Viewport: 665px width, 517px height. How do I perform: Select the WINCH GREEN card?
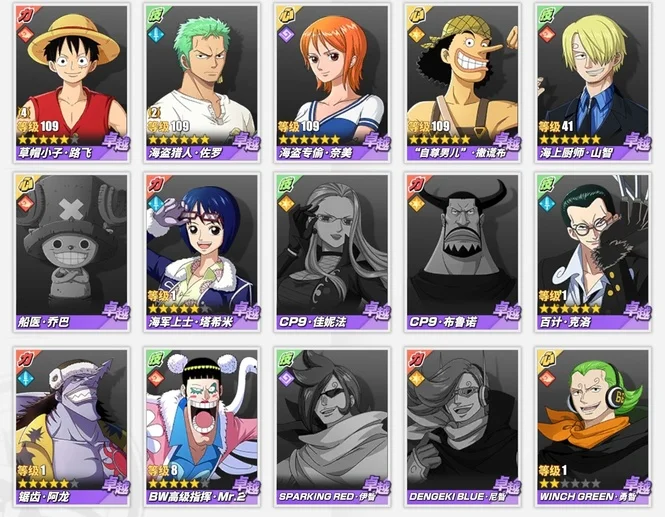[x=593, y=427]
